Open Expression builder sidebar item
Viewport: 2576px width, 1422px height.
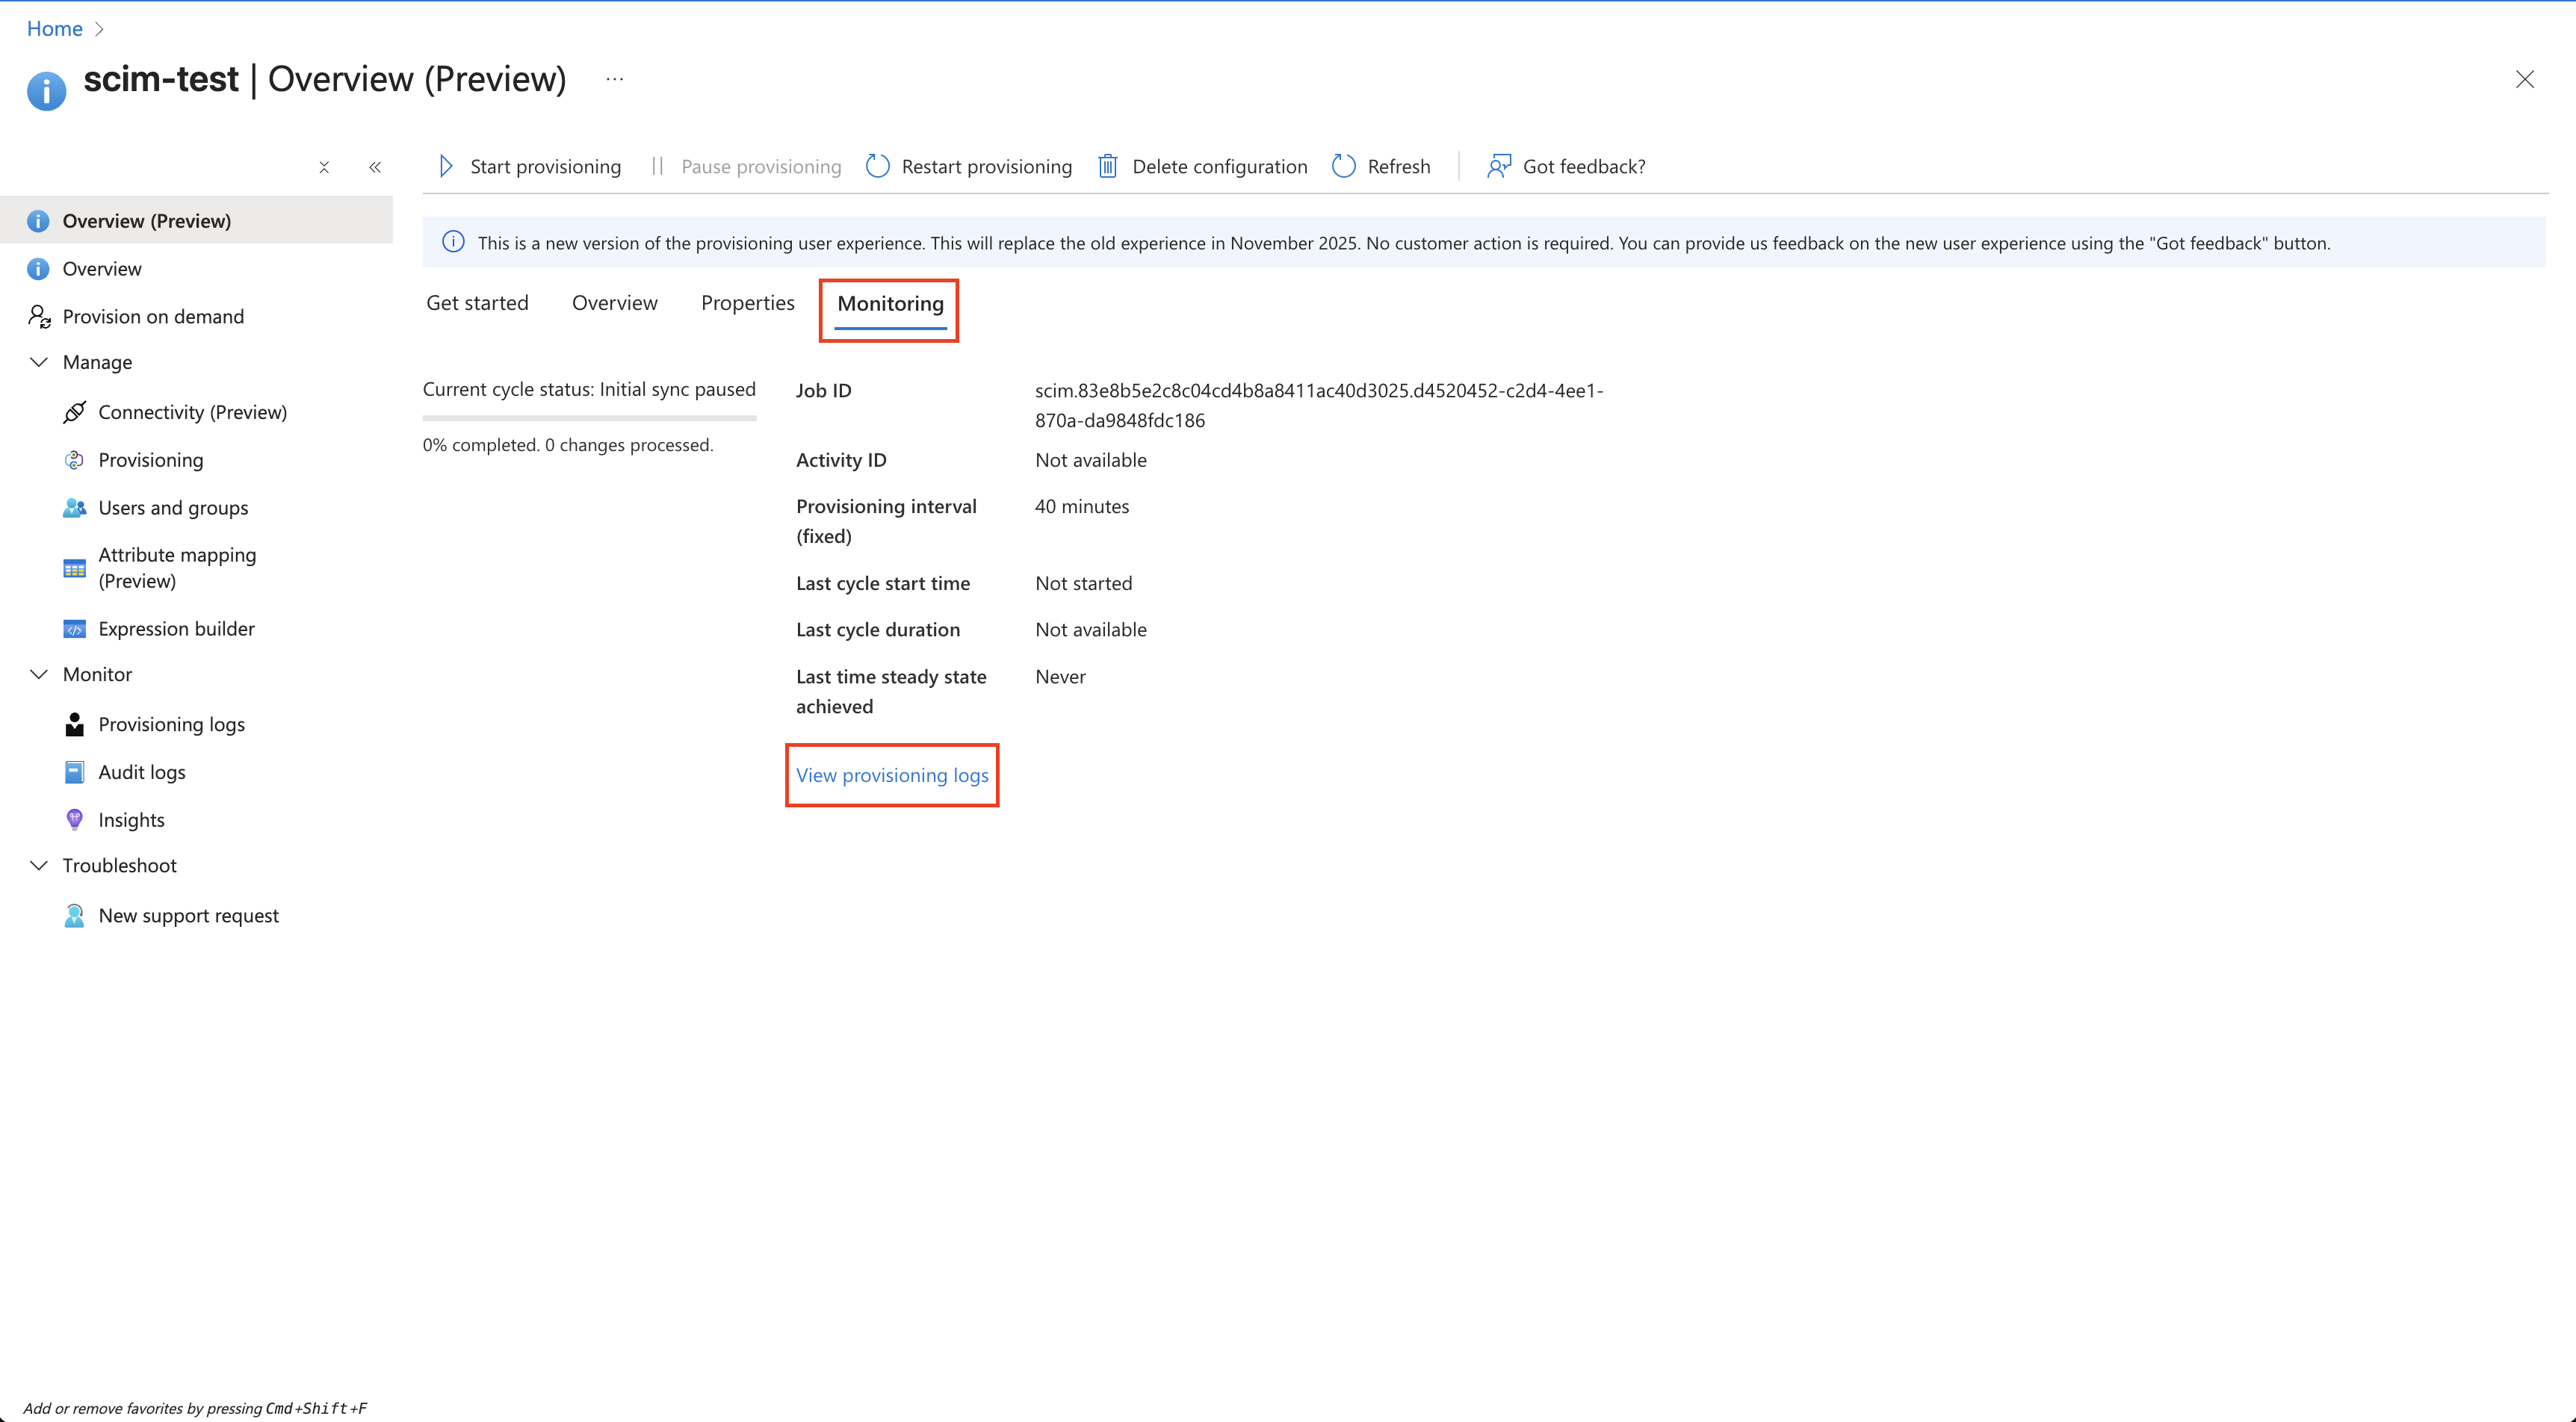176,629
